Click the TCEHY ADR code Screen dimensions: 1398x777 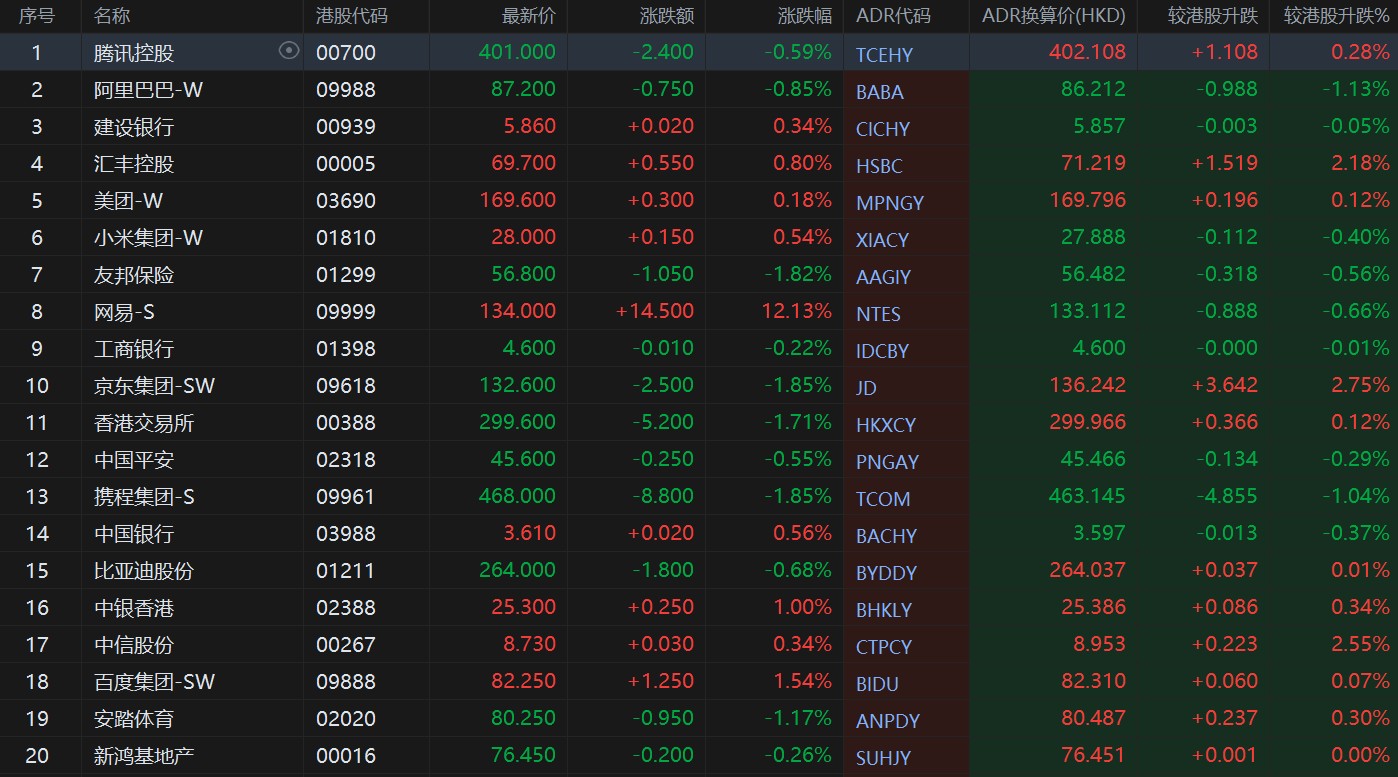[884, 55]
